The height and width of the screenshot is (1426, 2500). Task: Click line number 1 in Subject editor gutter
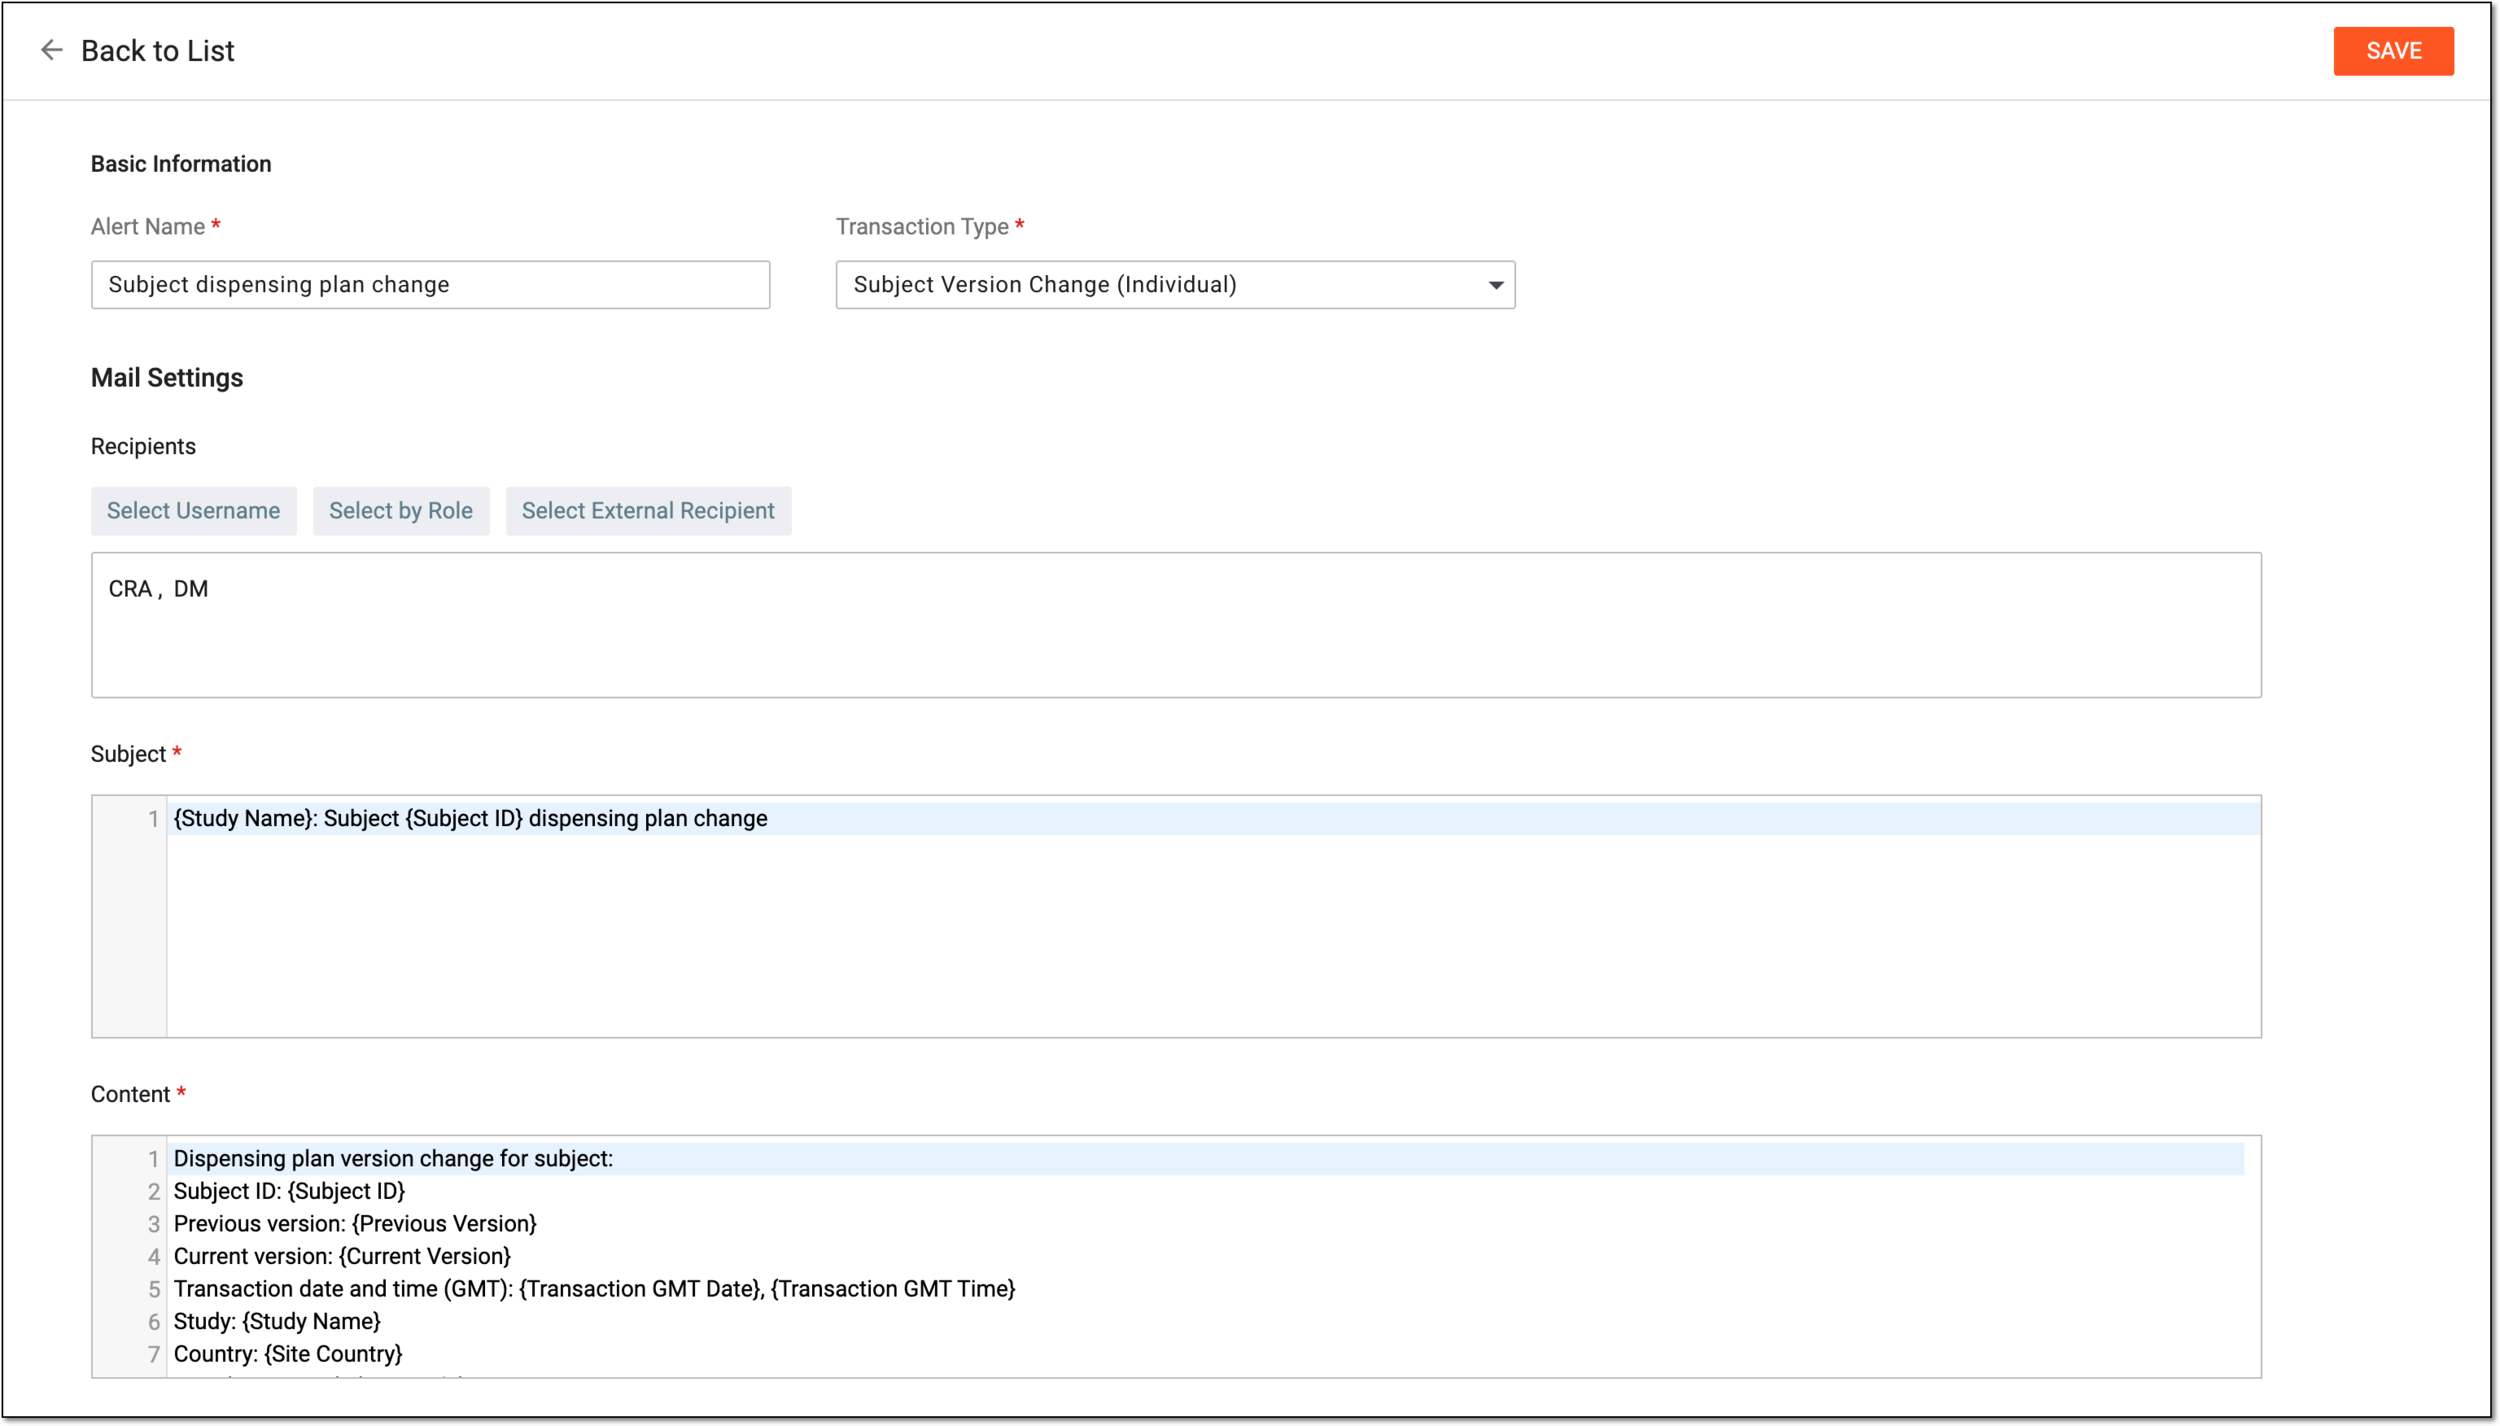click(x=153, y=819)
